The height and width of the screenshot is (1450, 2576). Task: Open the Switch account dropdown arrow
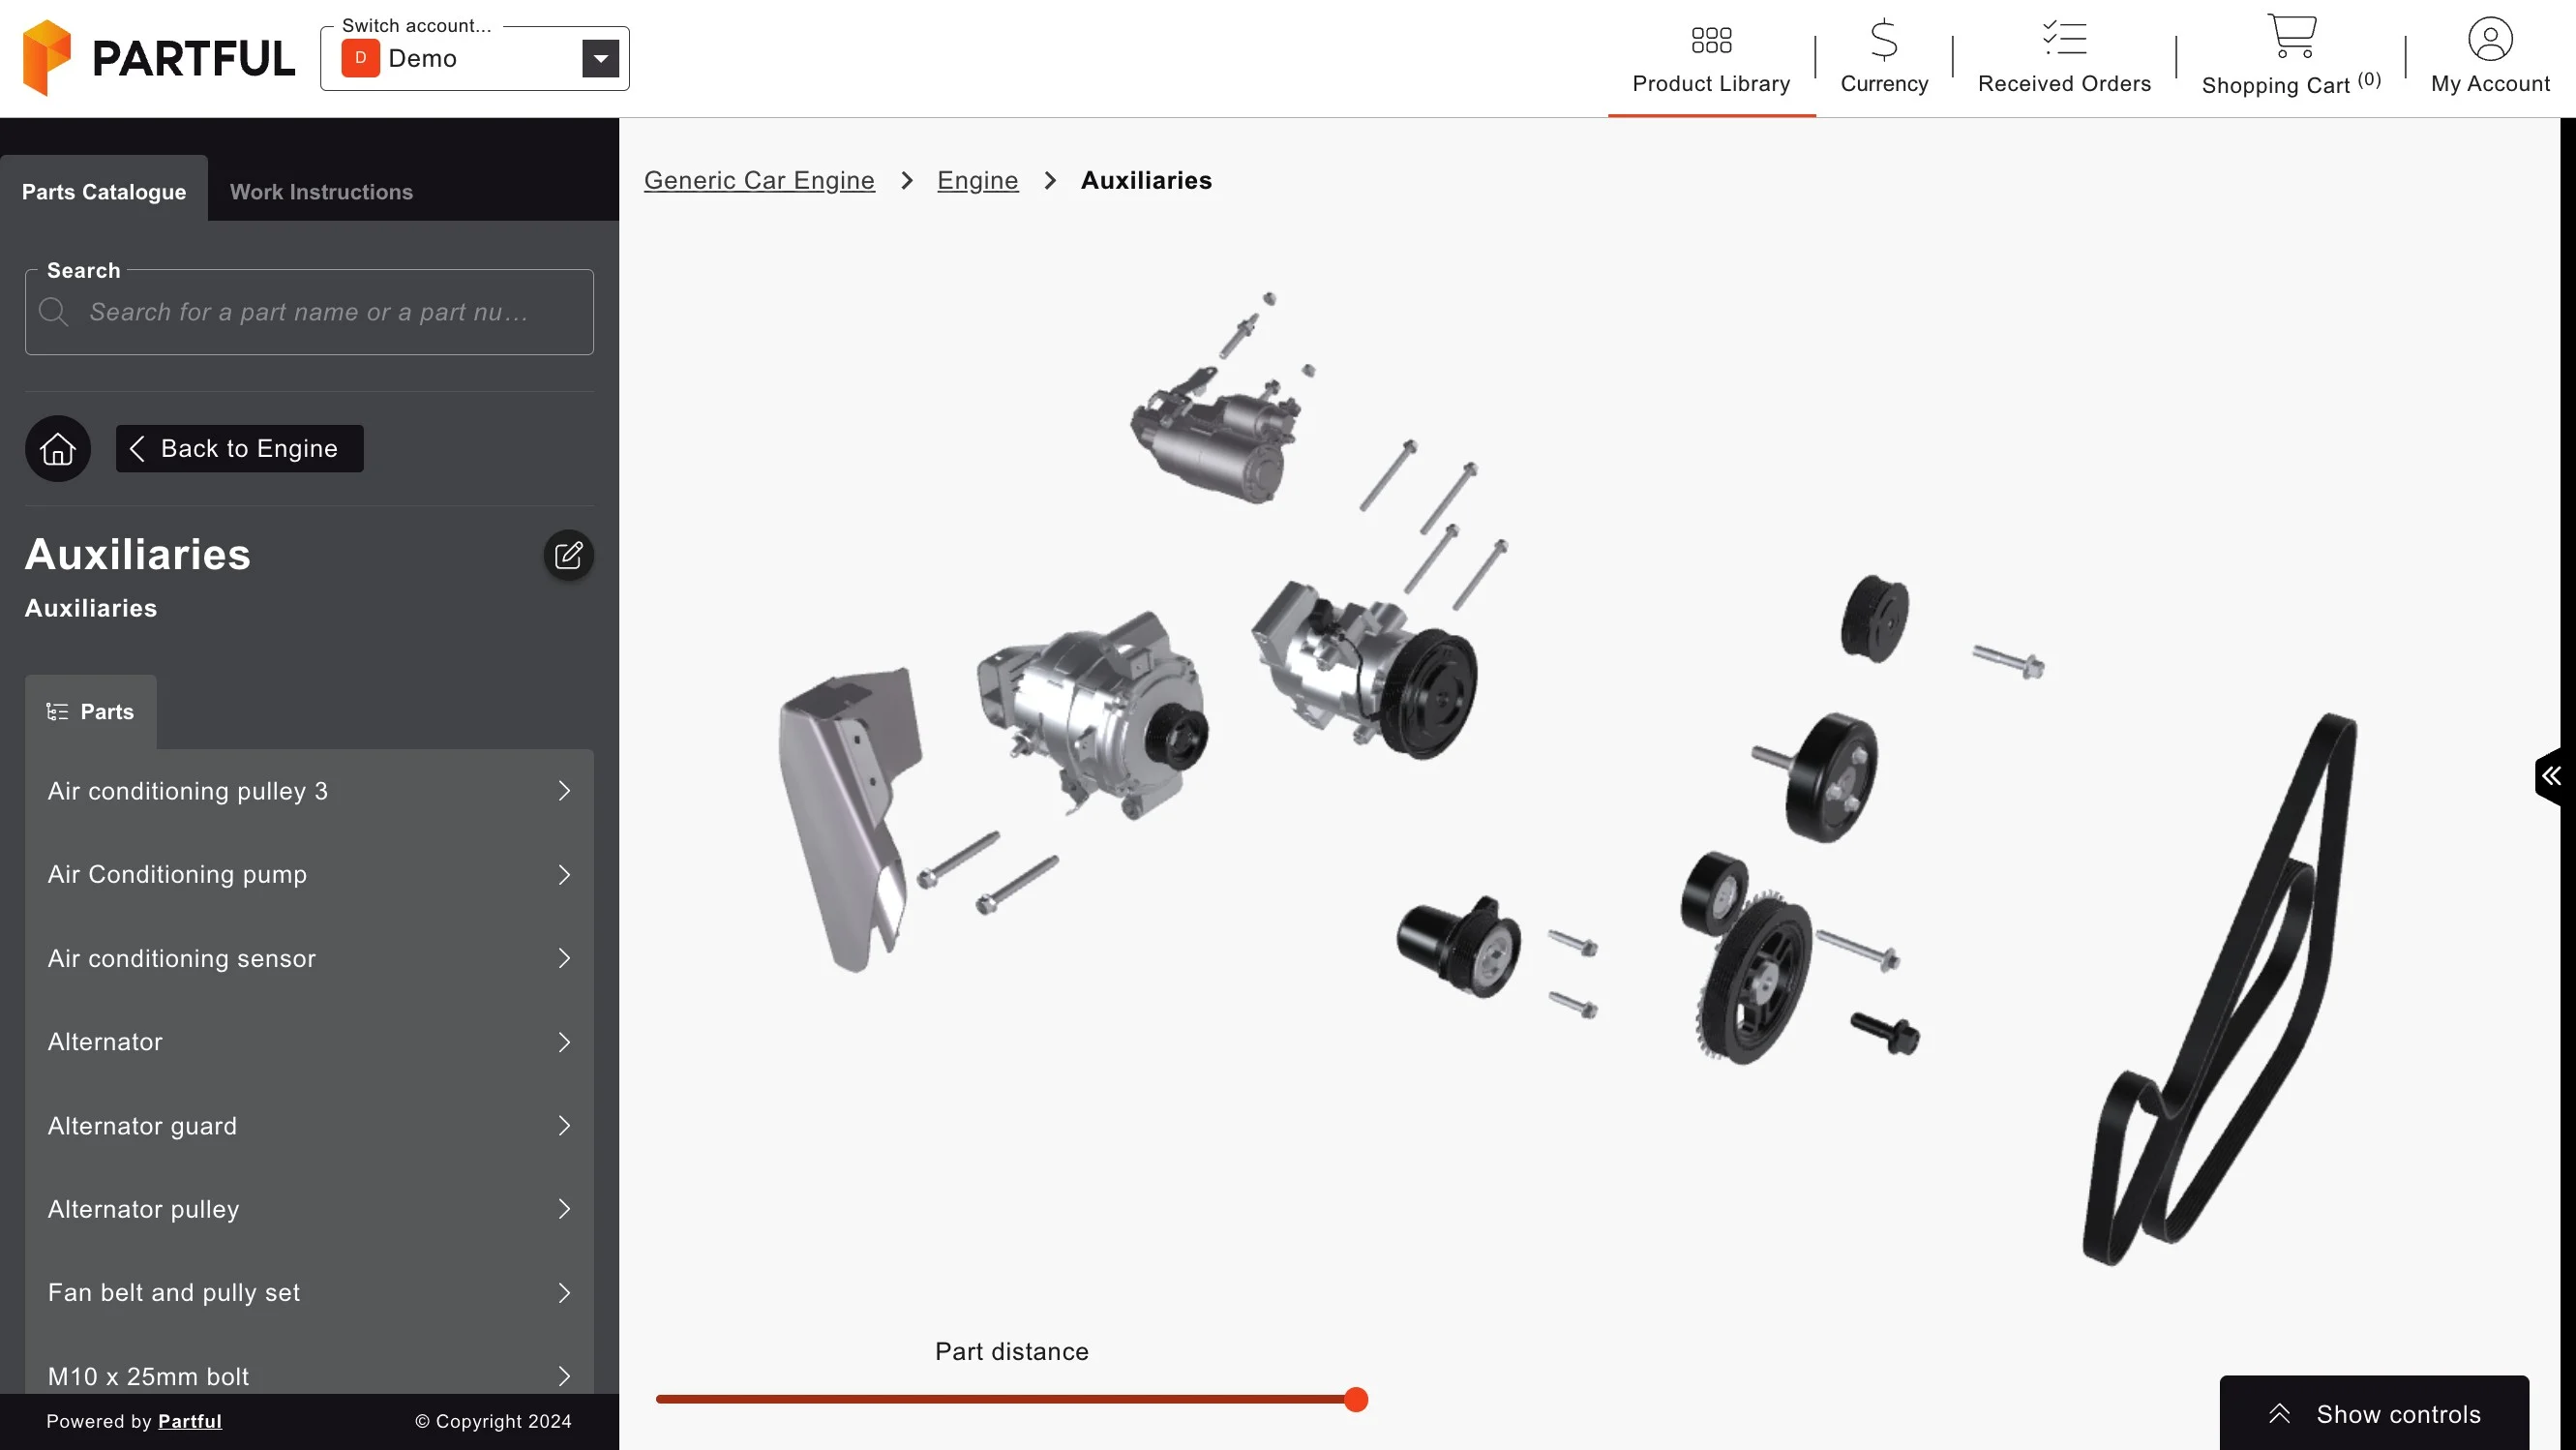(x=600, y=58)
